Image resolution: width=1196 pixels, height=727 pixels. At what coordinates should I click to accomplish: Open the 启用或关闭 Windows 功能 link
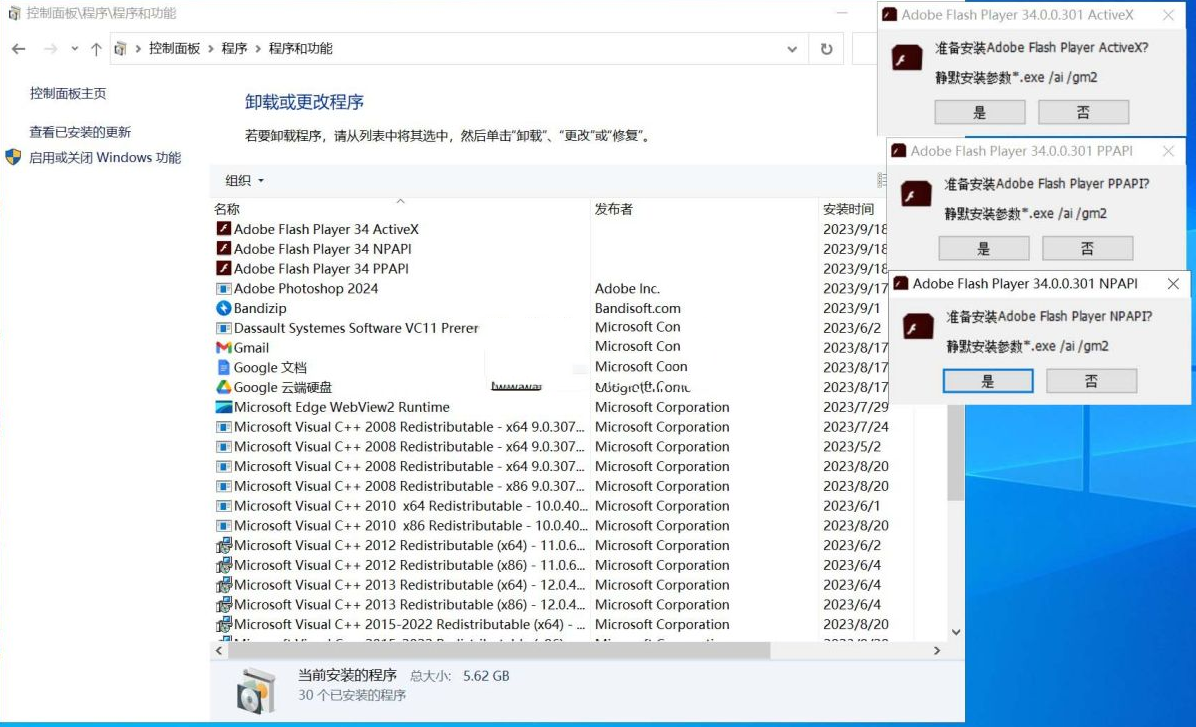tap(105, 157)
